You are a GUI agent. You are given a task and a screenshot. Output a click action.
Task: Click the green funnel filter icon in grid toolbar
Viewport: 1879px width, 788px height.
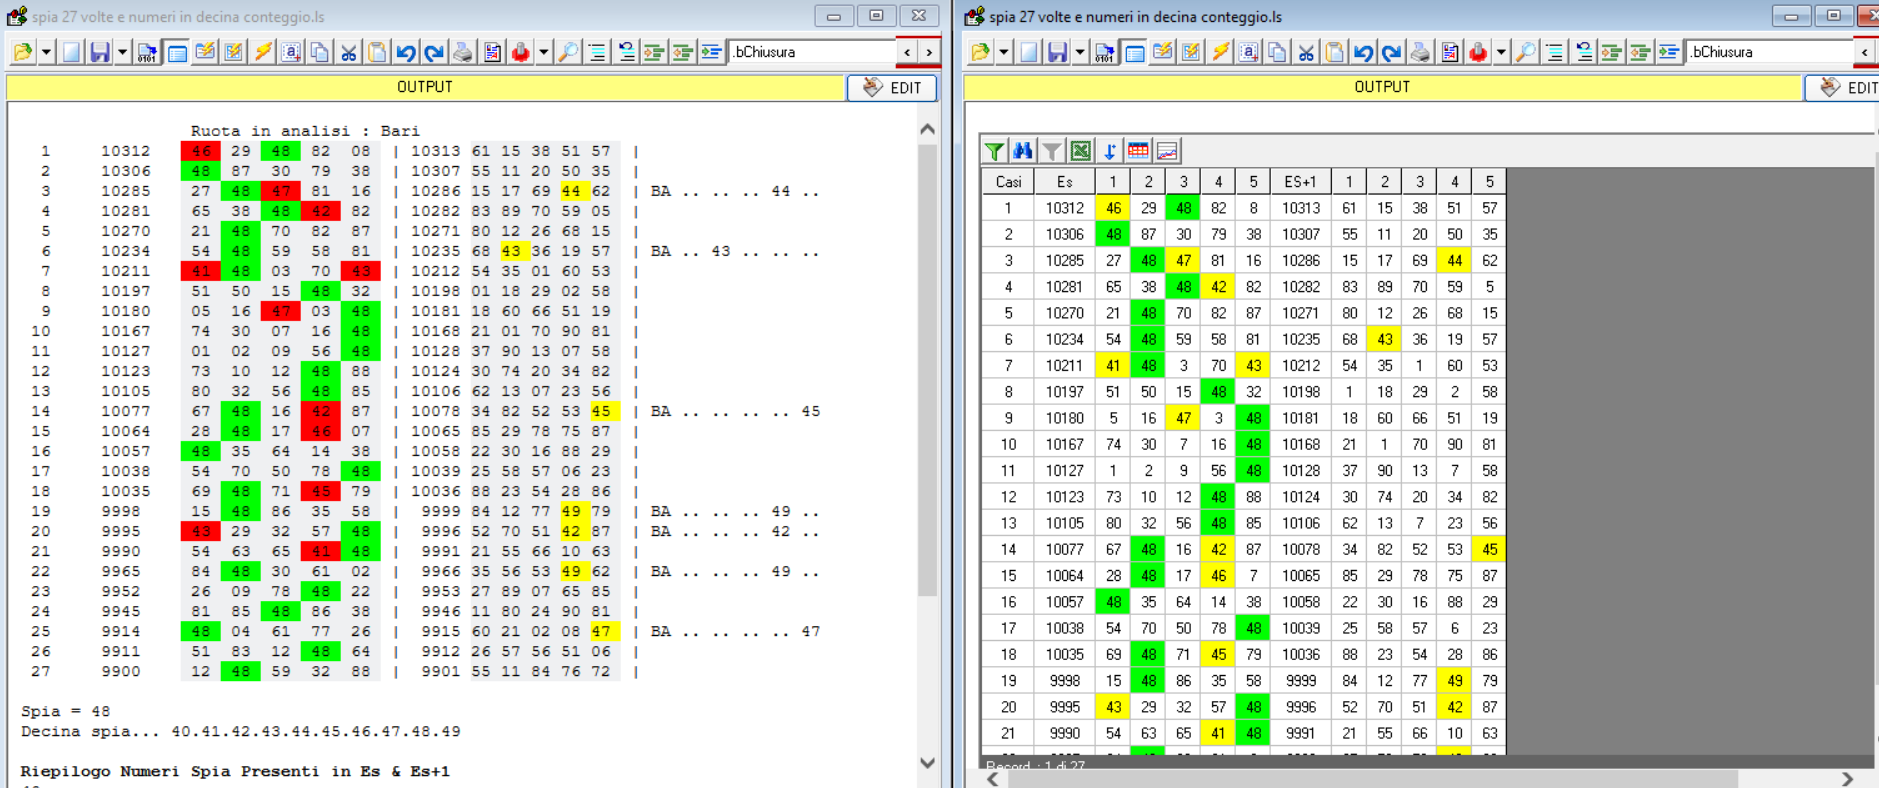pos(994,151)
